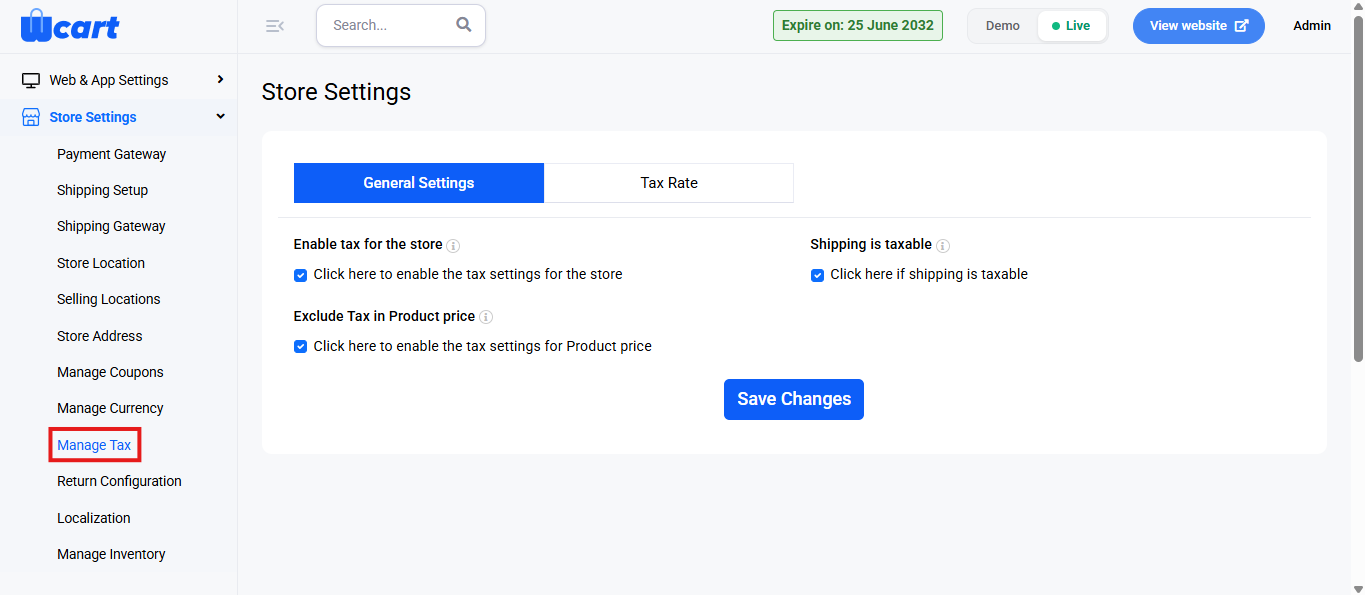Switch to Demo mode
Screen dimensions: 1365x595
(1003, 26)
